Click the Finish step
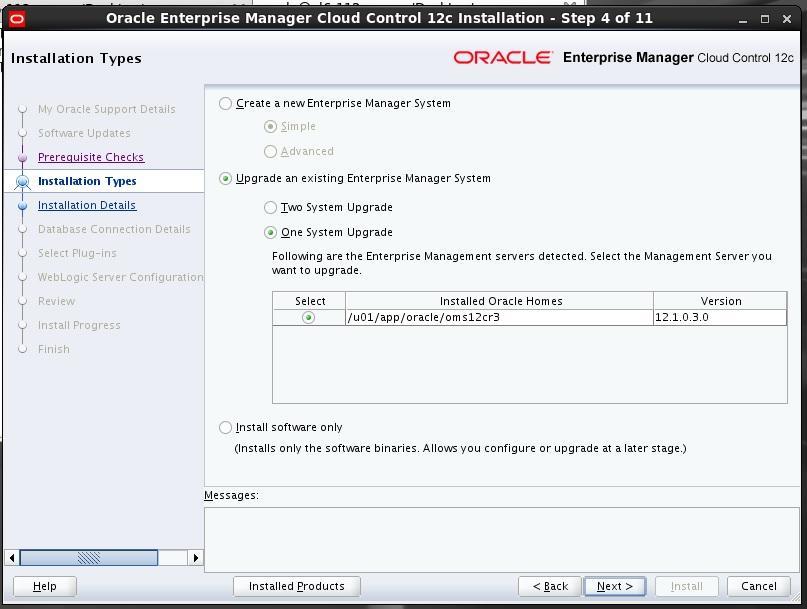The image size is (807, 609). pos(54,349)
